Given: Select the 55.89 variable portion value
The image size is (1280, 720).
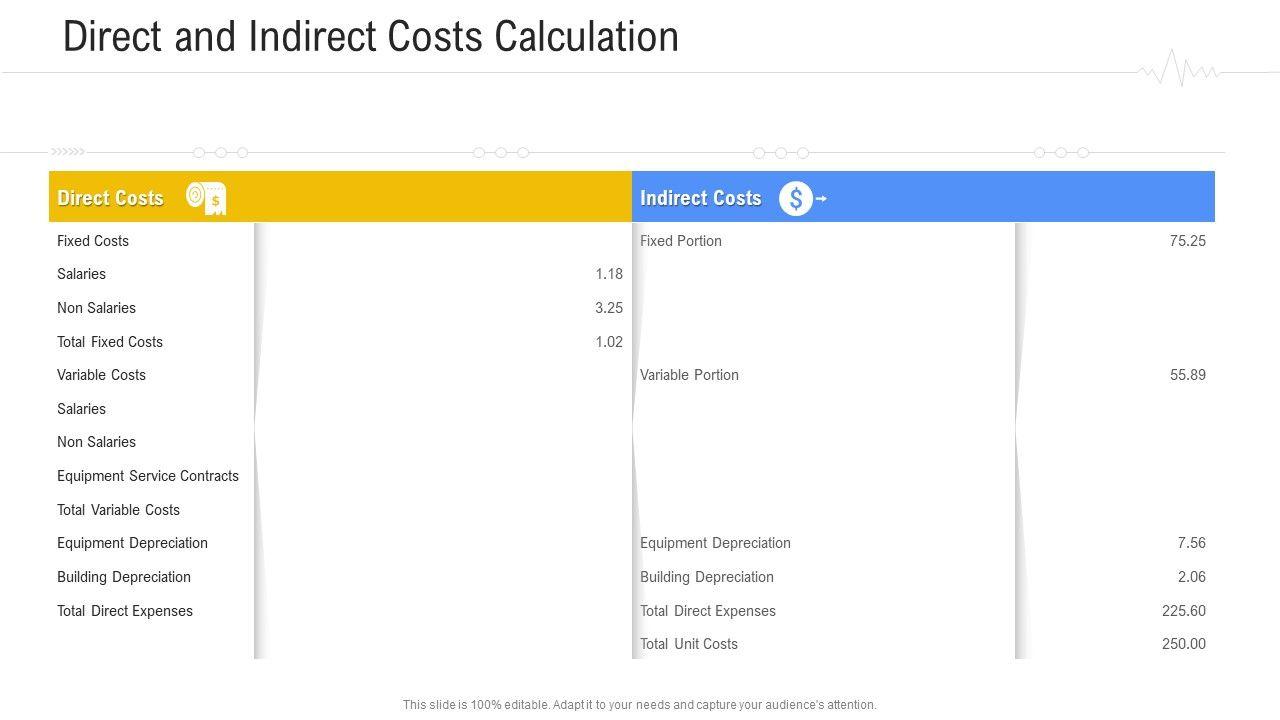Looking at the screenshot, I should 1187,375.
